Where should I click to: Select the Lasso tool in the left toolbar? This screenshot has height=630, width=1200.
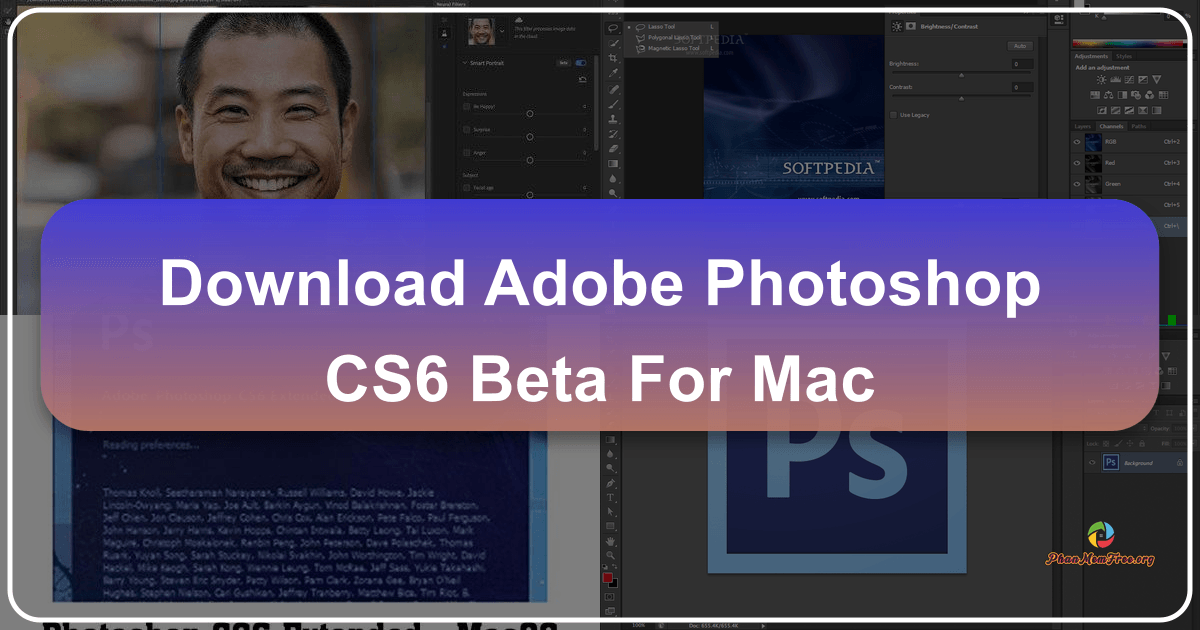[614, 27]
